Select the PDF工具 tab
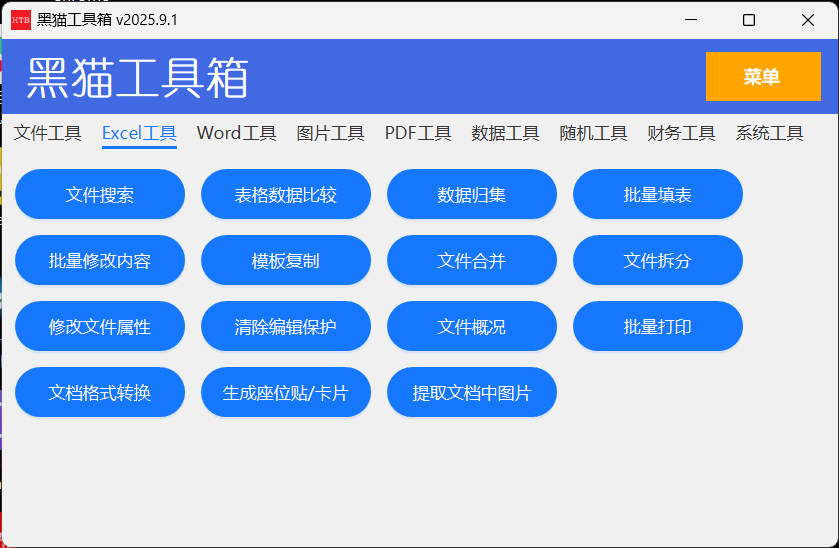 pyautogui.click(x=418, y=133)
